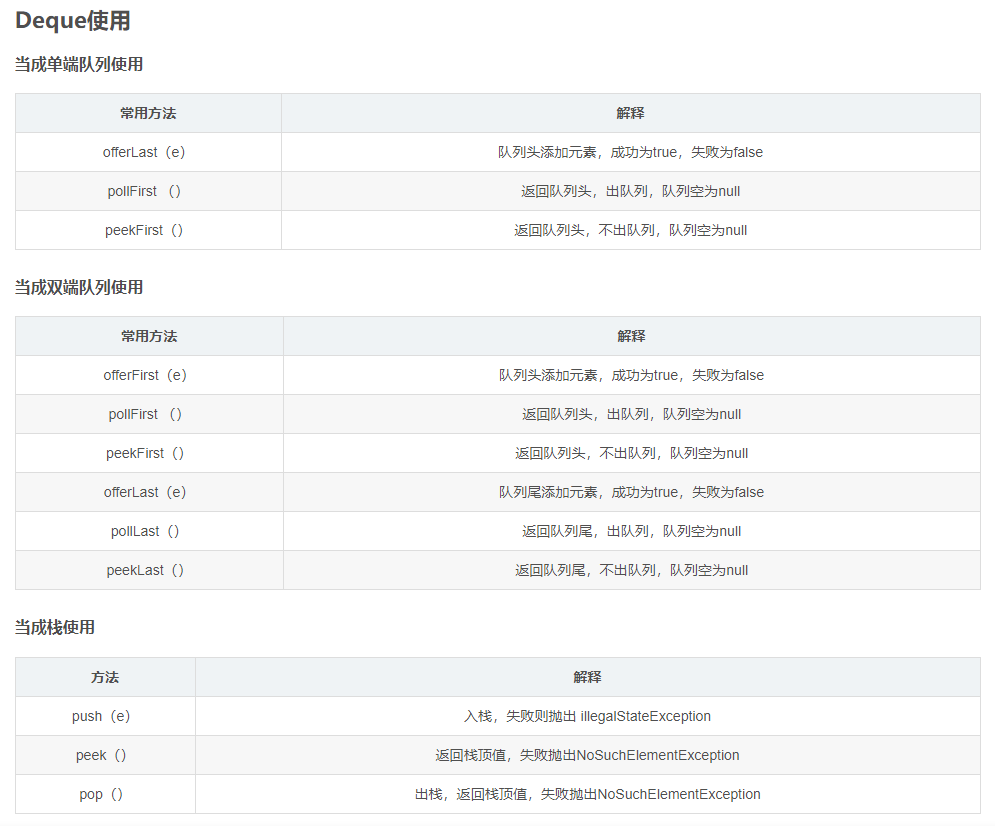Click the "入栈，失败则抛出 illegalStateException" description

(587, 716)
